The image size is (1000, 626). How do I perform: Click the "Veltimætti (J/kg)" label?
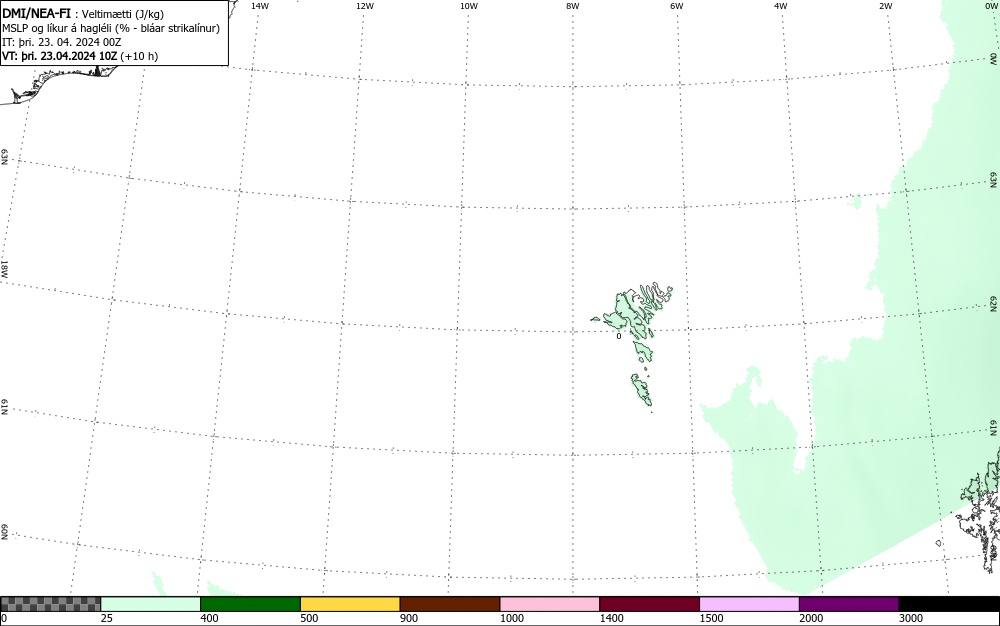[123, 14]
